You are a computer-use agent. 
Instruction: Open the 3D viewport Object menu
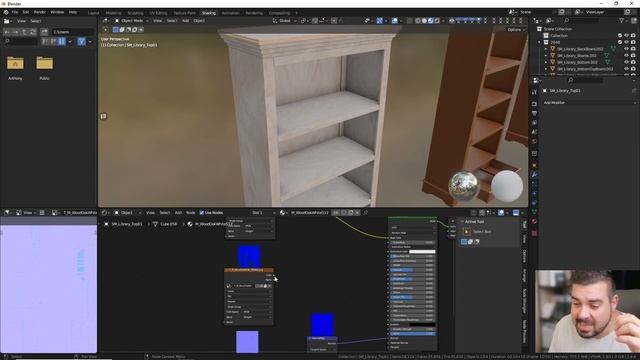[x=199, y=20]
